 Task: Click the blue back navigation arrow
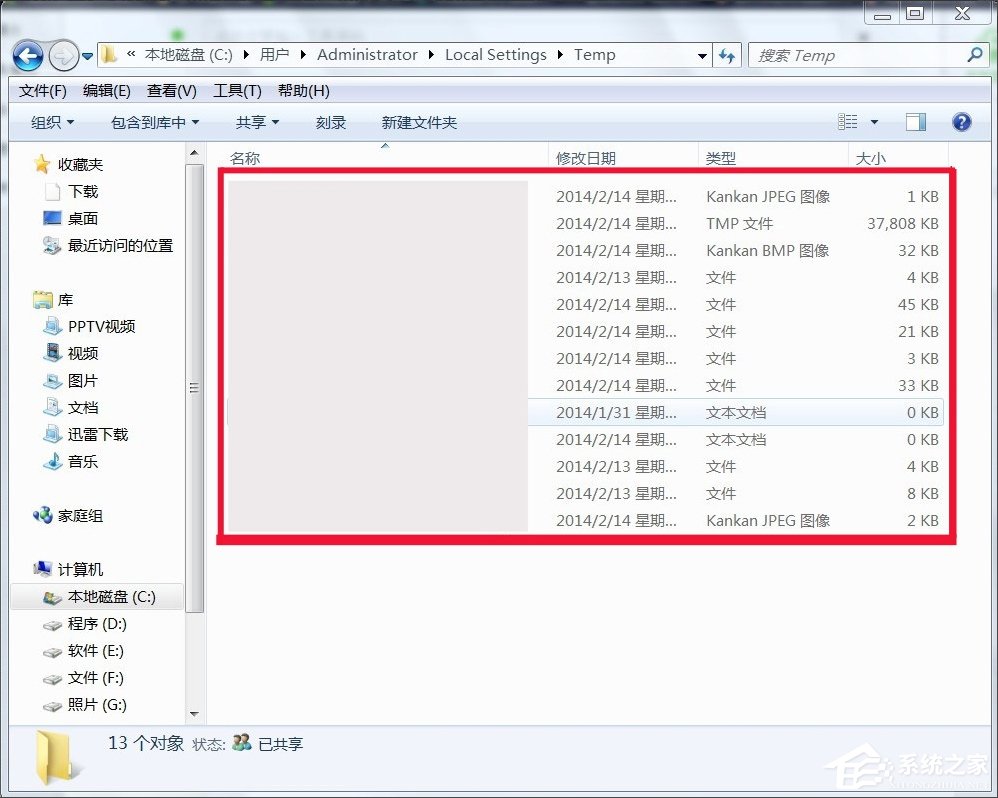(29, 55)
